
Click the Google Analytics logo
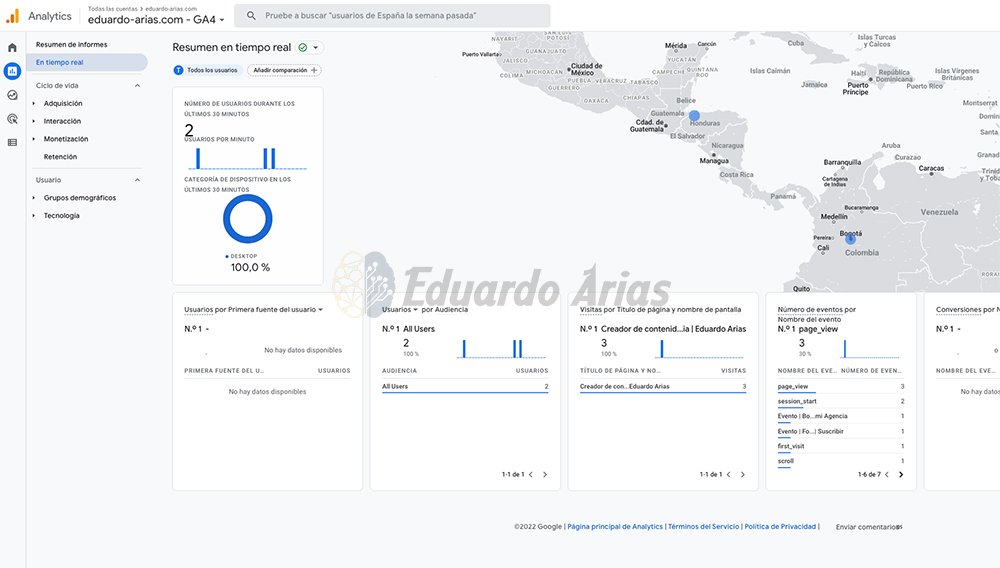coord(13,16)
